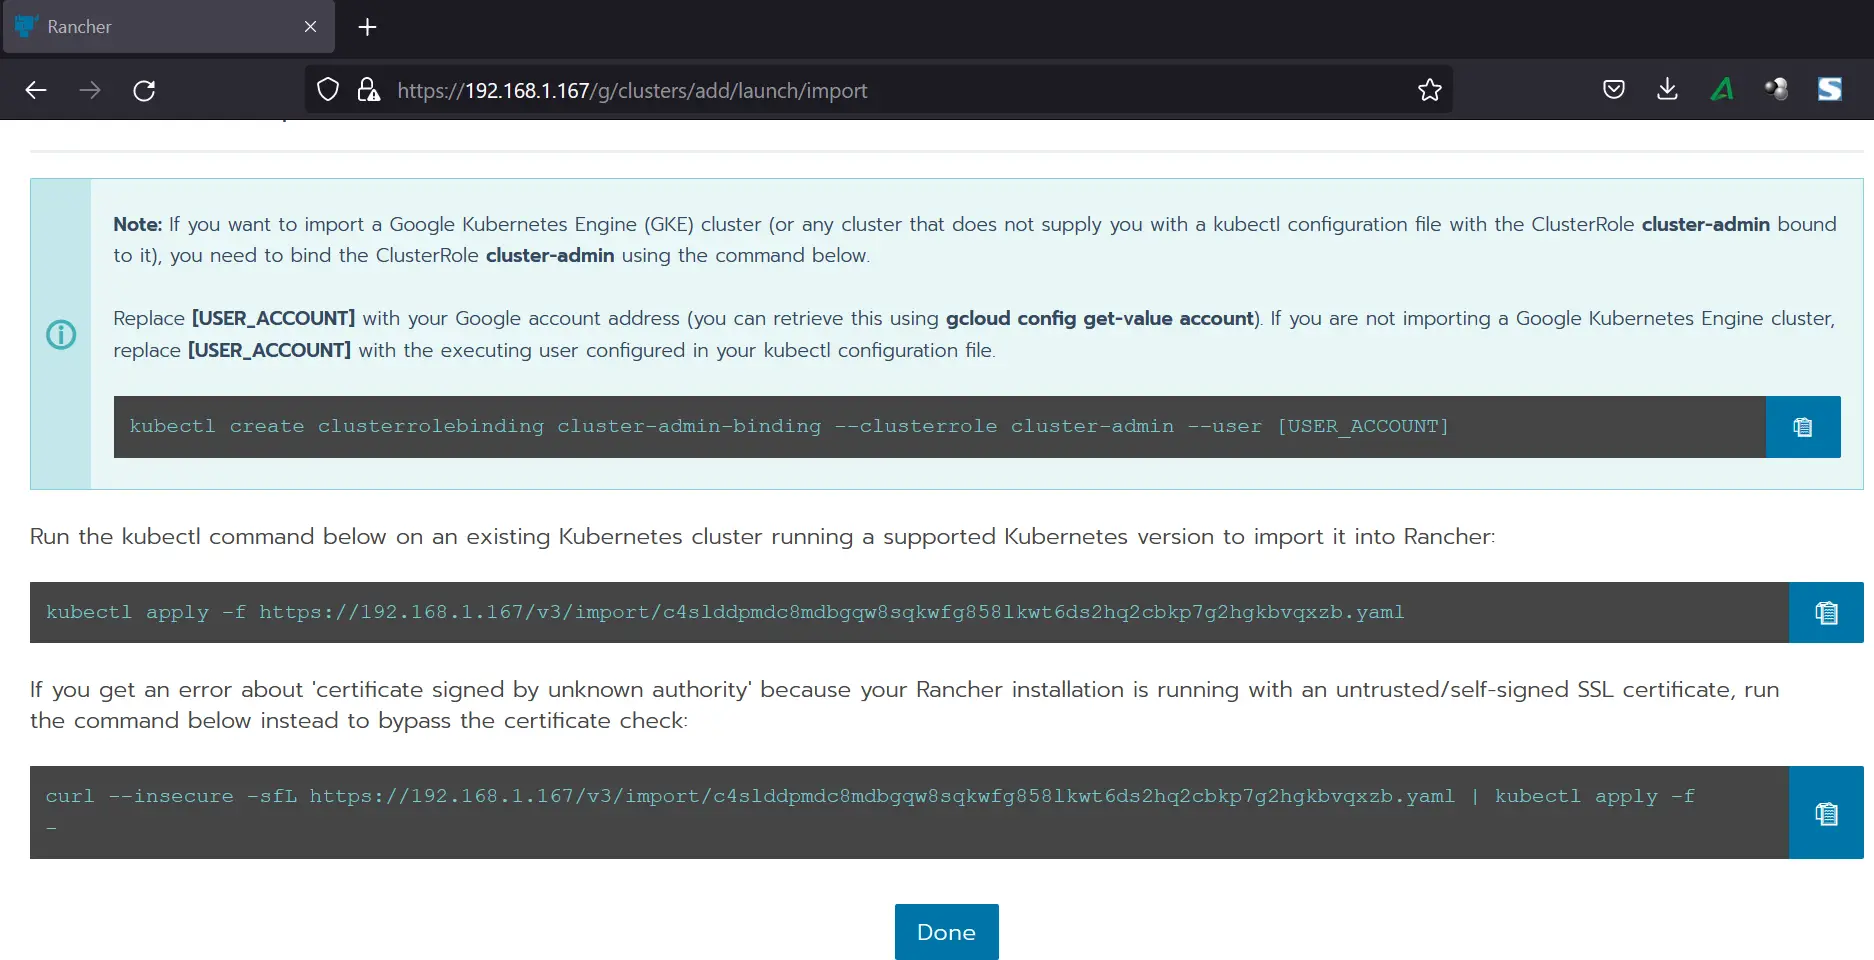Go forward to the next page
Screen dimensions: 1874x960
point(90,90)
